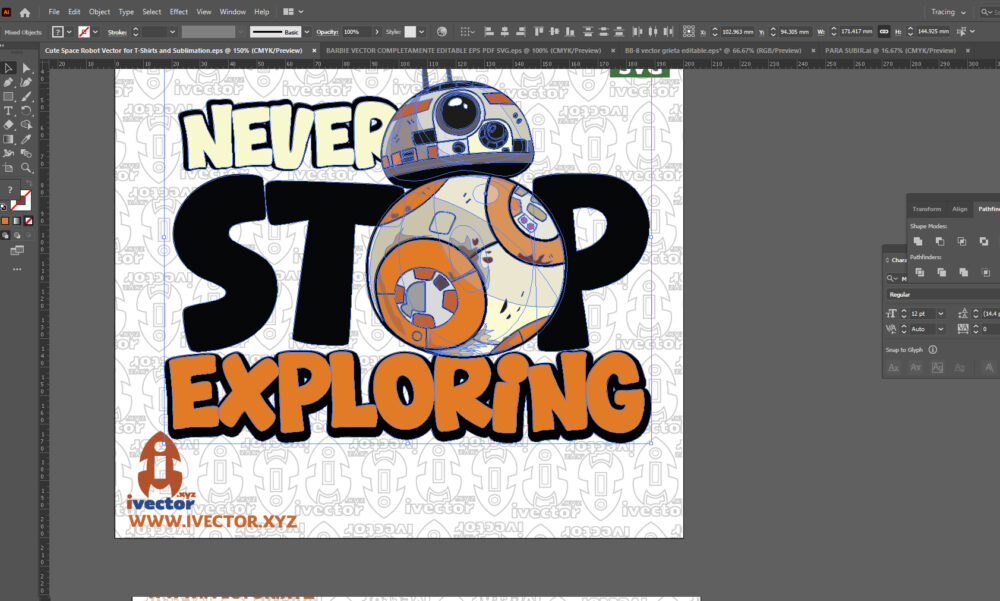This screenshot has width=1000, height=601.
Task: Select the Selection tool arrow
Action: 8,68
